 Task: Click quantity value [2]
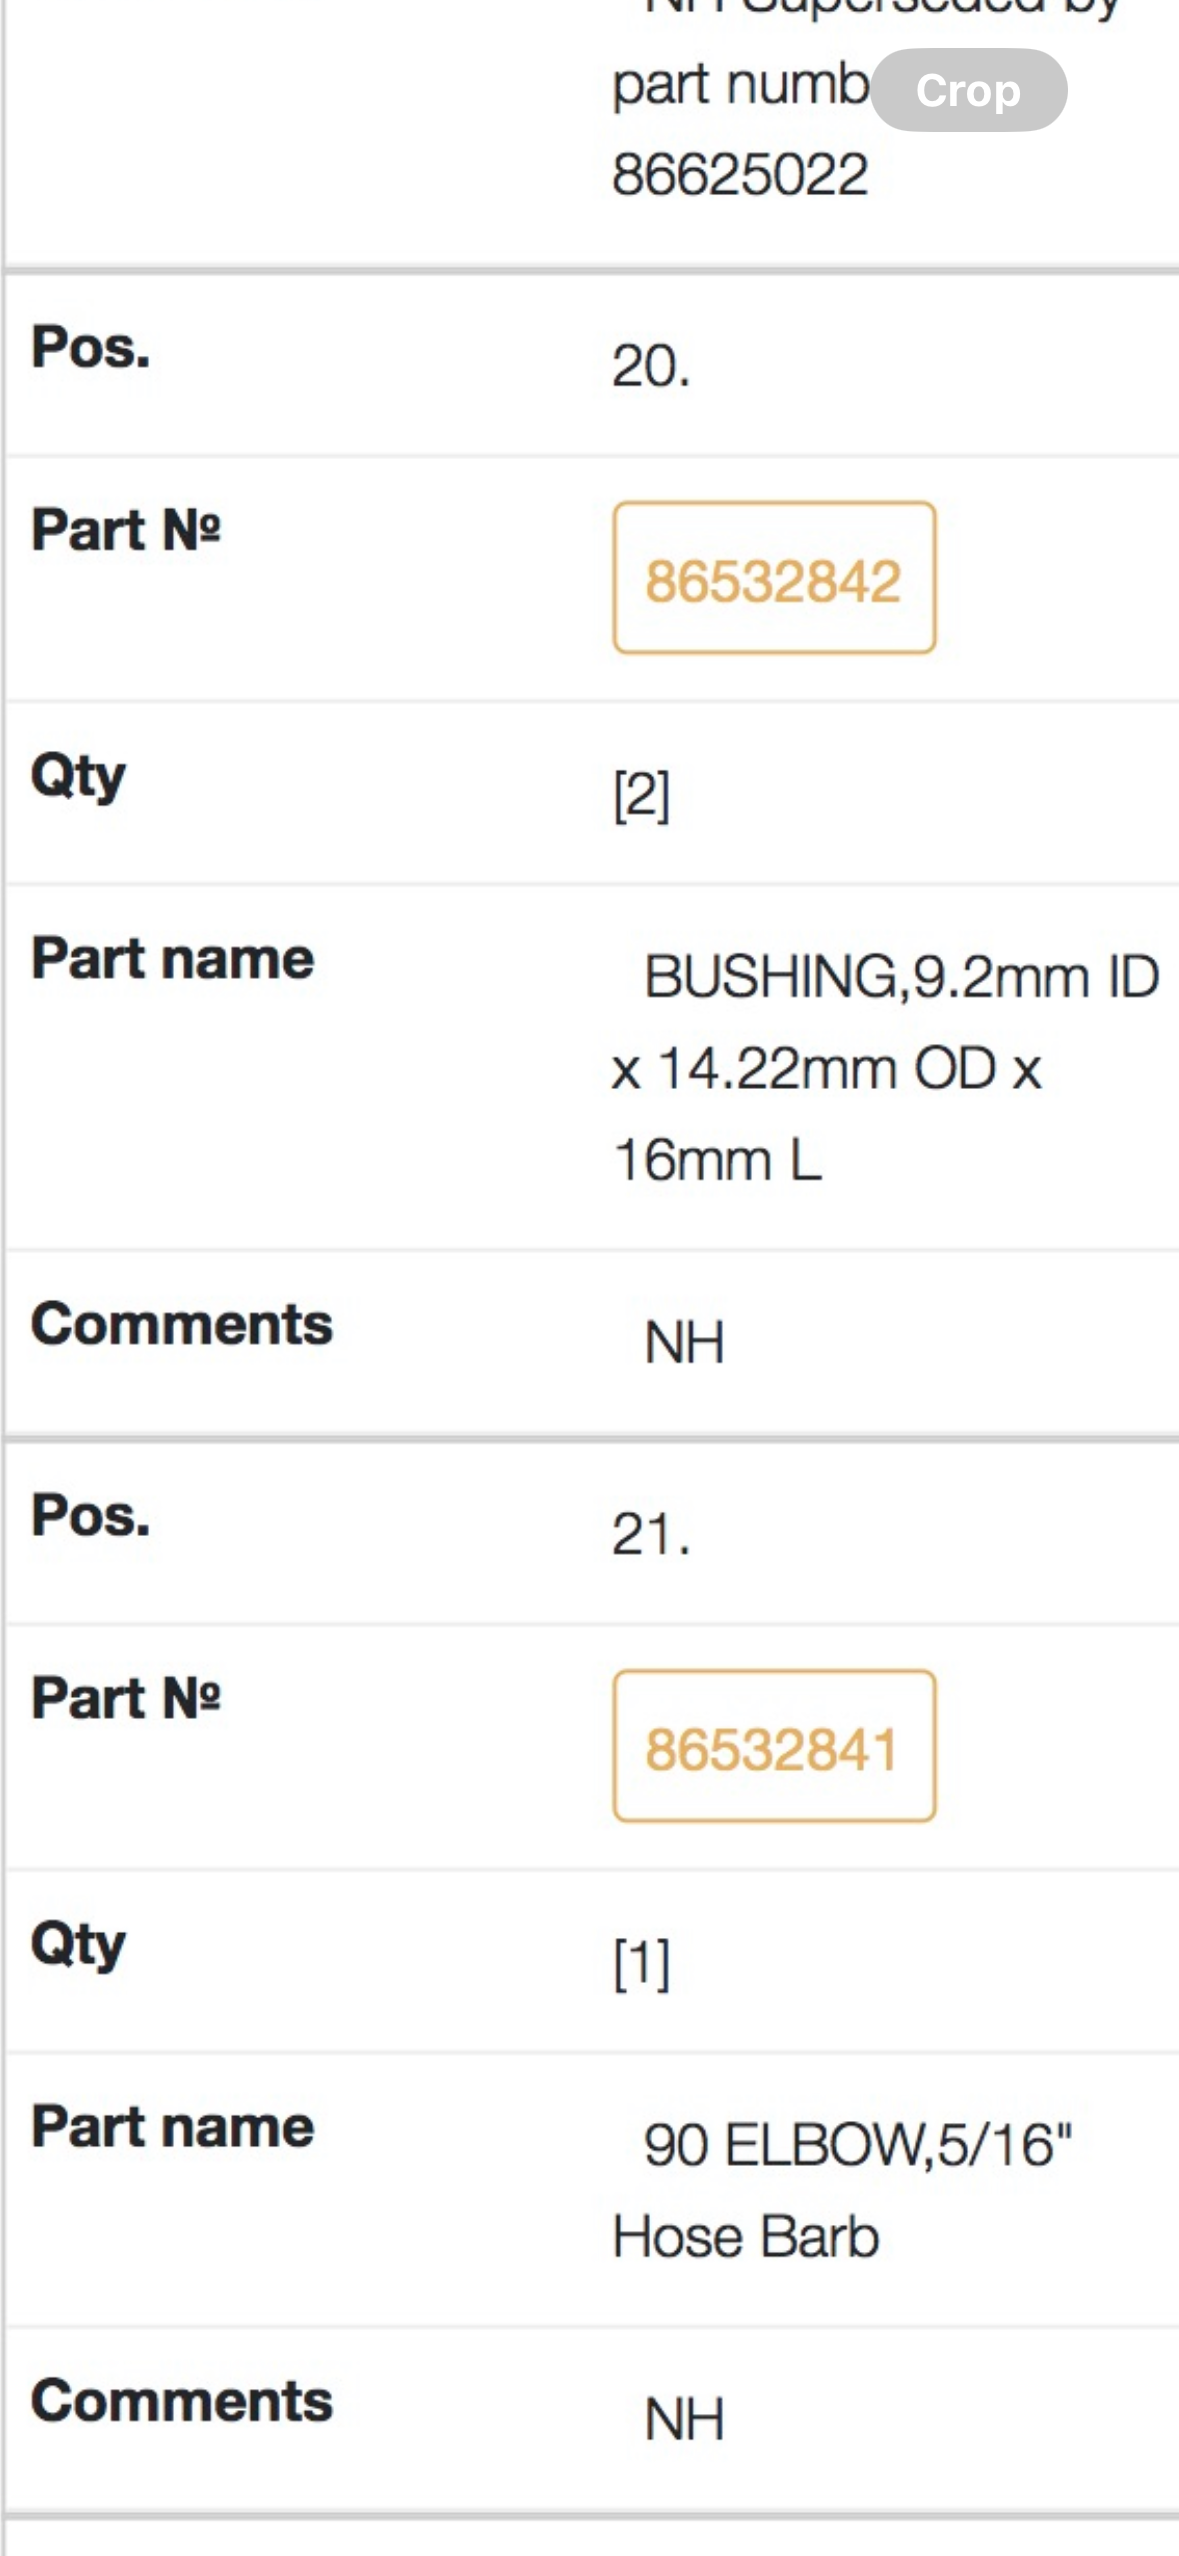(x=641, y=795)
